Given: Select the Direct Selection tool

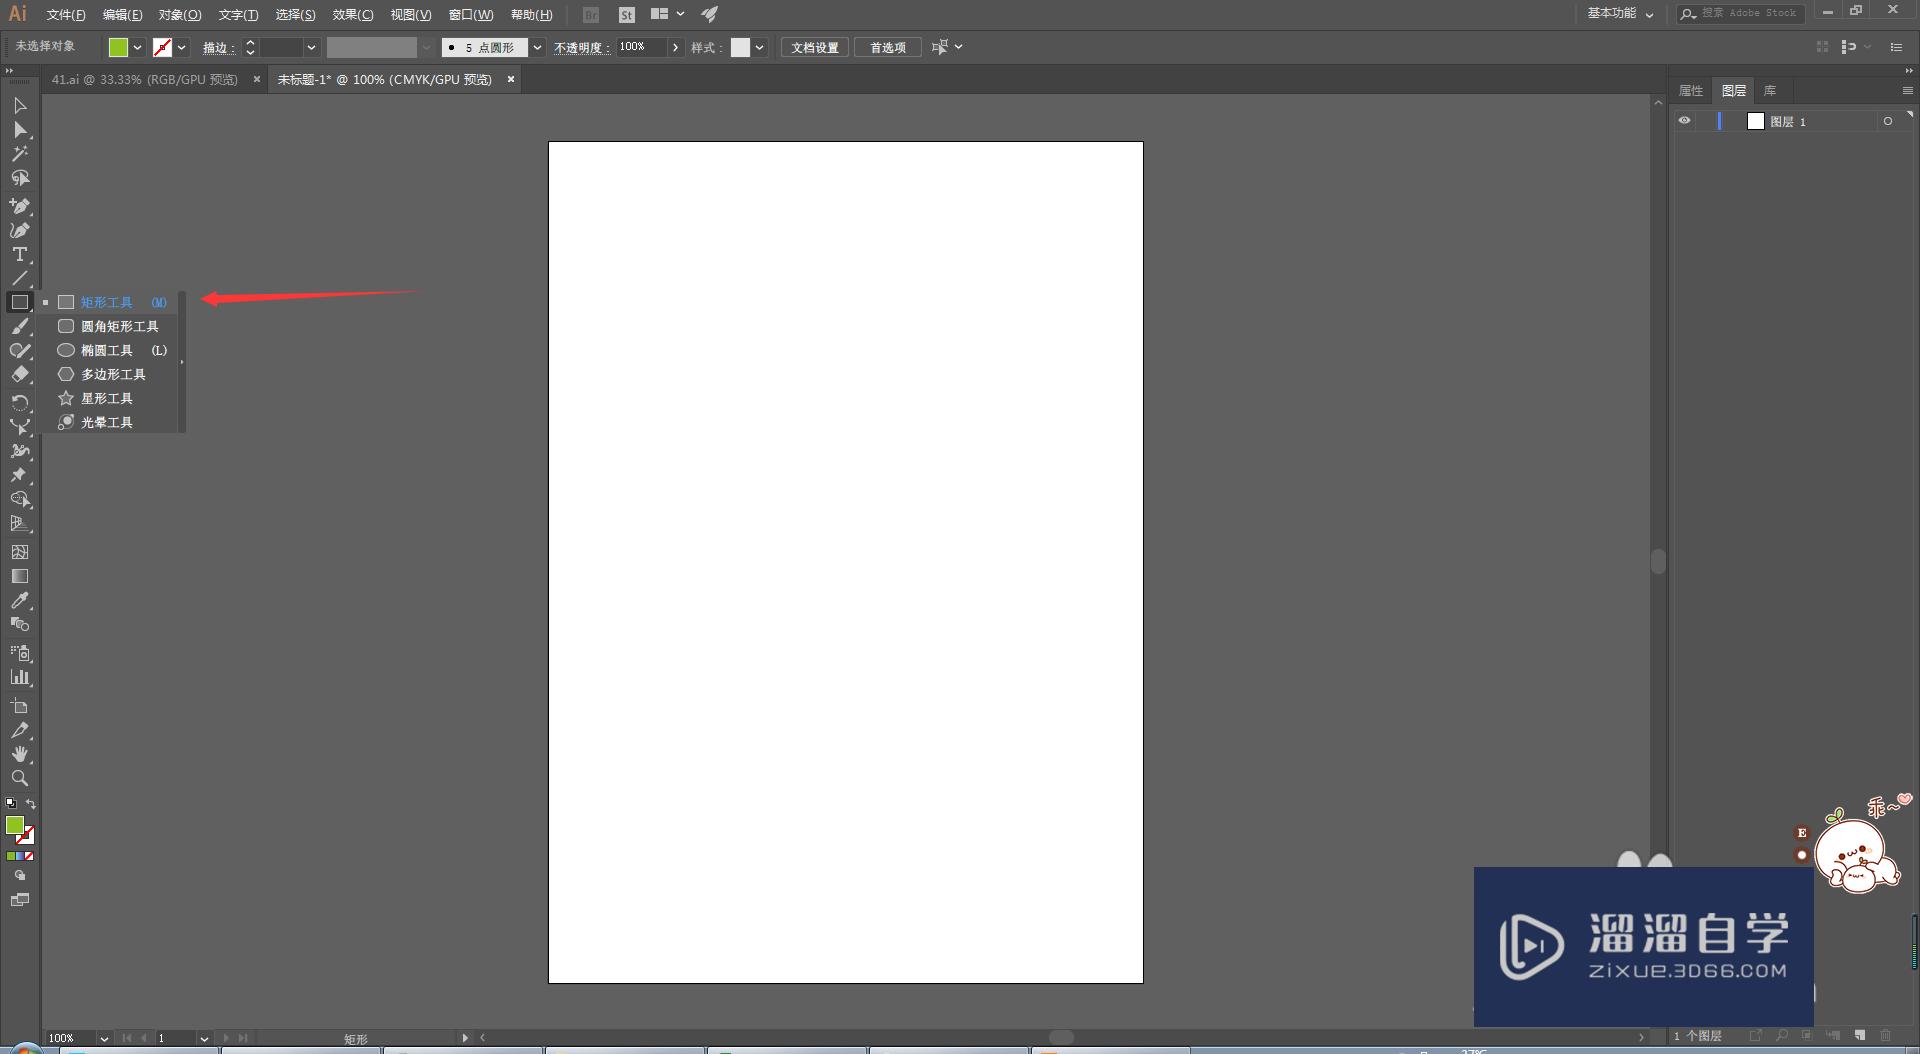Looking at the screenshot, I should [x=20, y=130].
